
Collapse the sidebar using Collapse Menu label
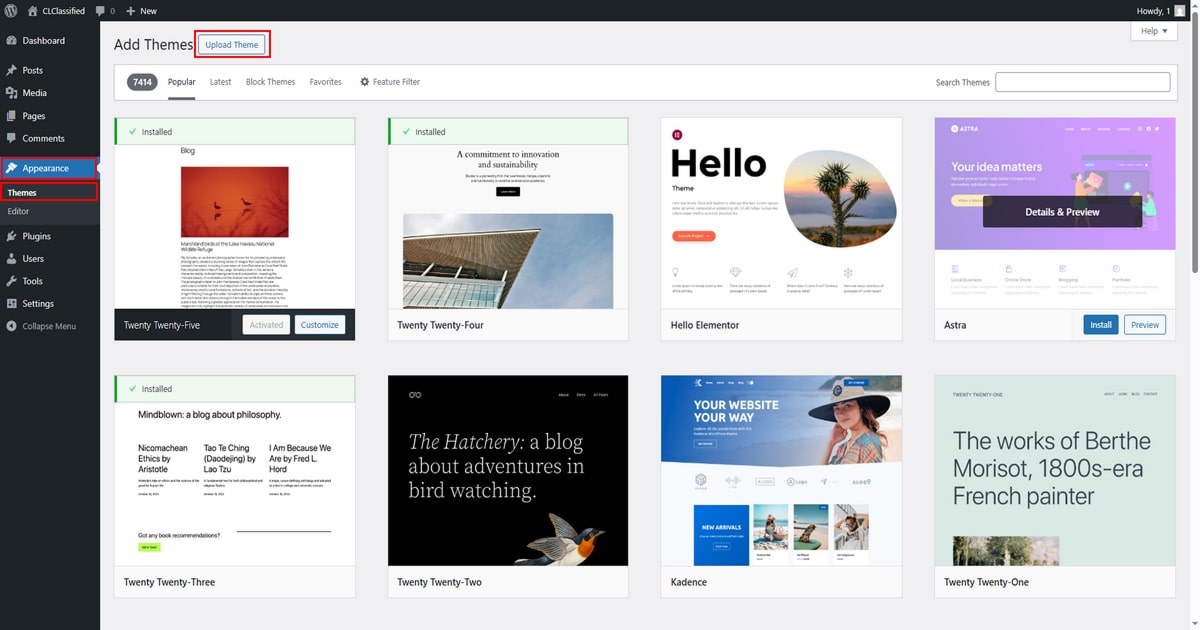(49, 327)
